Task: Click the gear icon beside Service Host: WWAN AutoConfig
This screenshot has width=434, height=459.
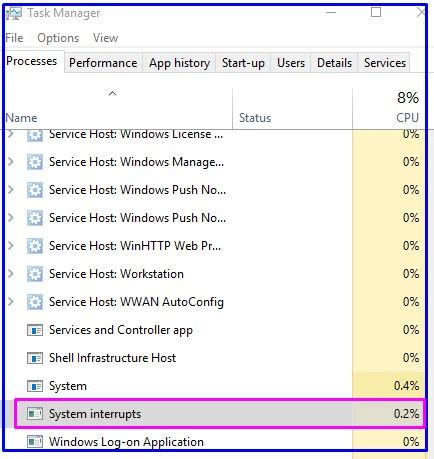Action: (35, 302)
